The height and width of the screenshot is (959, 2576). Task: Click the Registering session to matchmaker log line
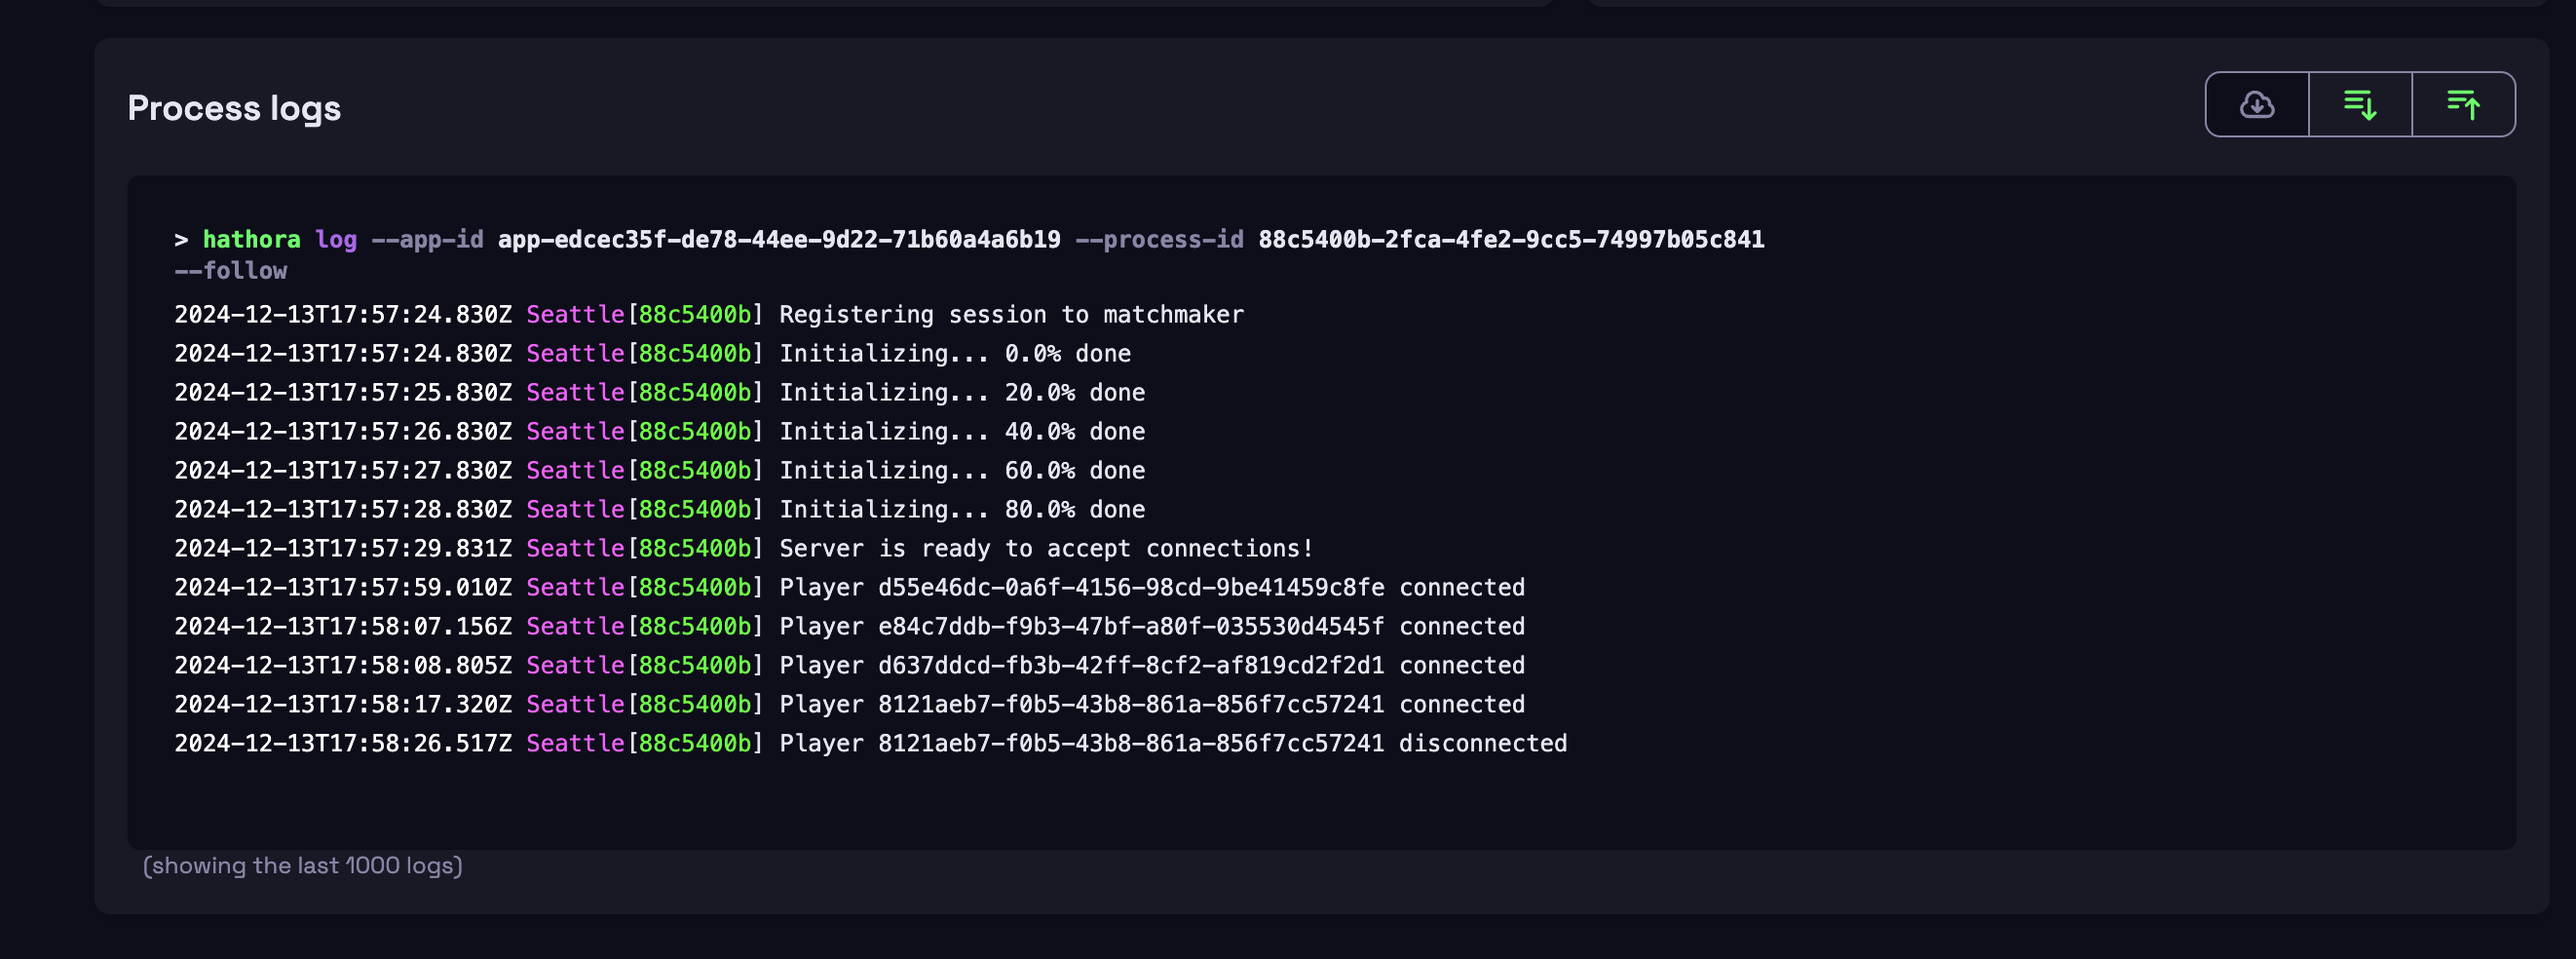point(709,315)
